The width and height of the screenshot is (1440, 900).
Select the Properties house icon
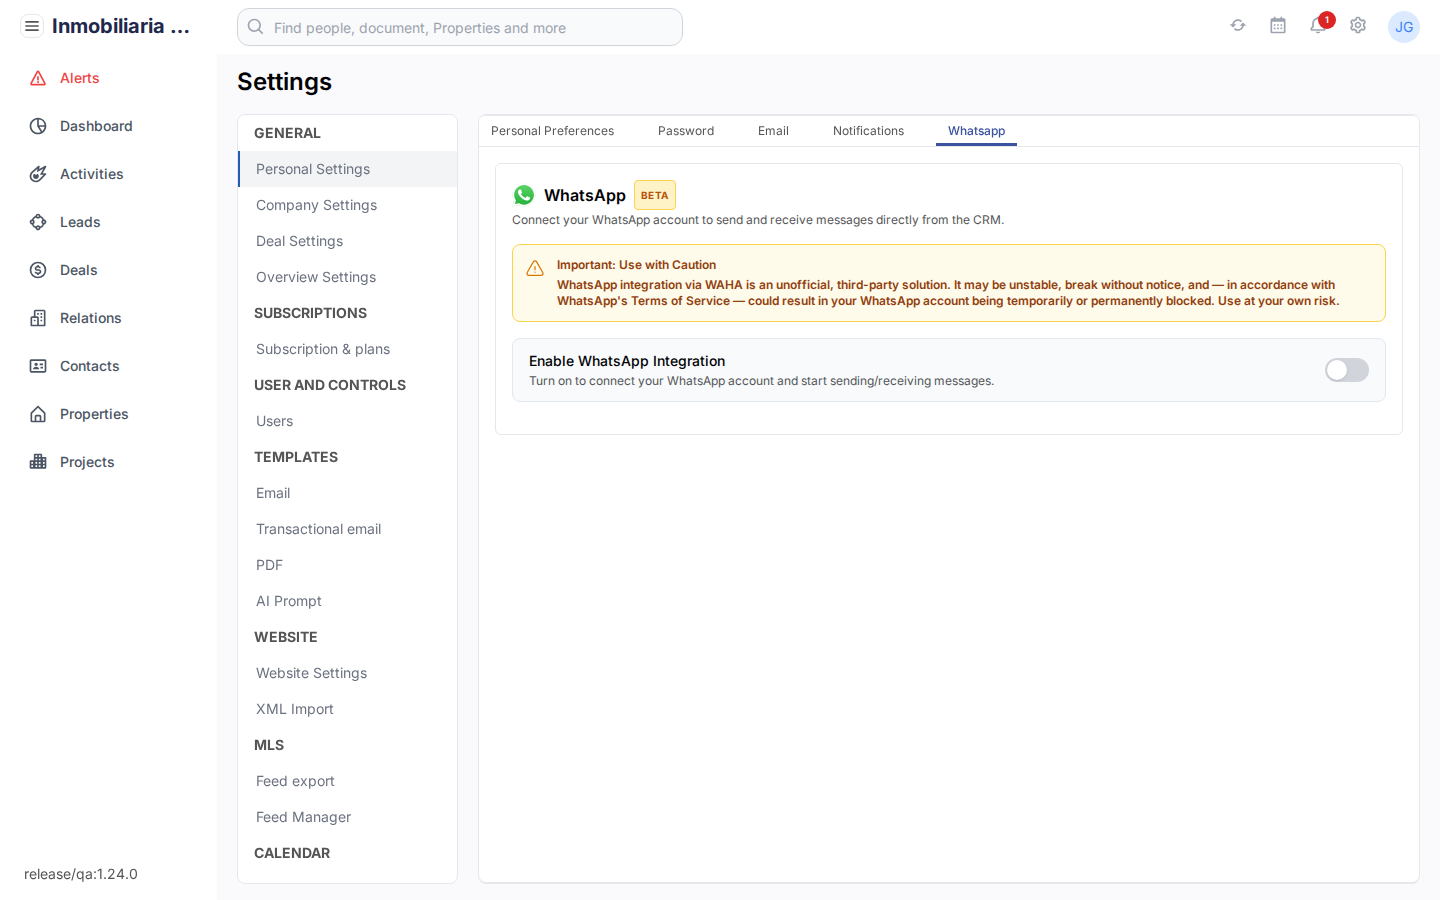tap(36, 414)
